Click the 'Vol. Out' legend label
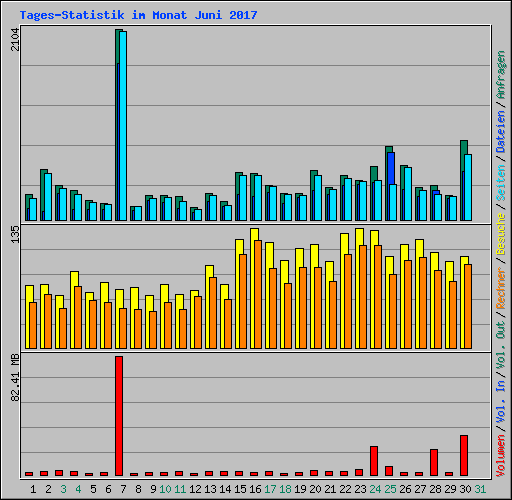The width and height of the screenshot is (512, 500). pyautogui.click(x=501, y=346)
